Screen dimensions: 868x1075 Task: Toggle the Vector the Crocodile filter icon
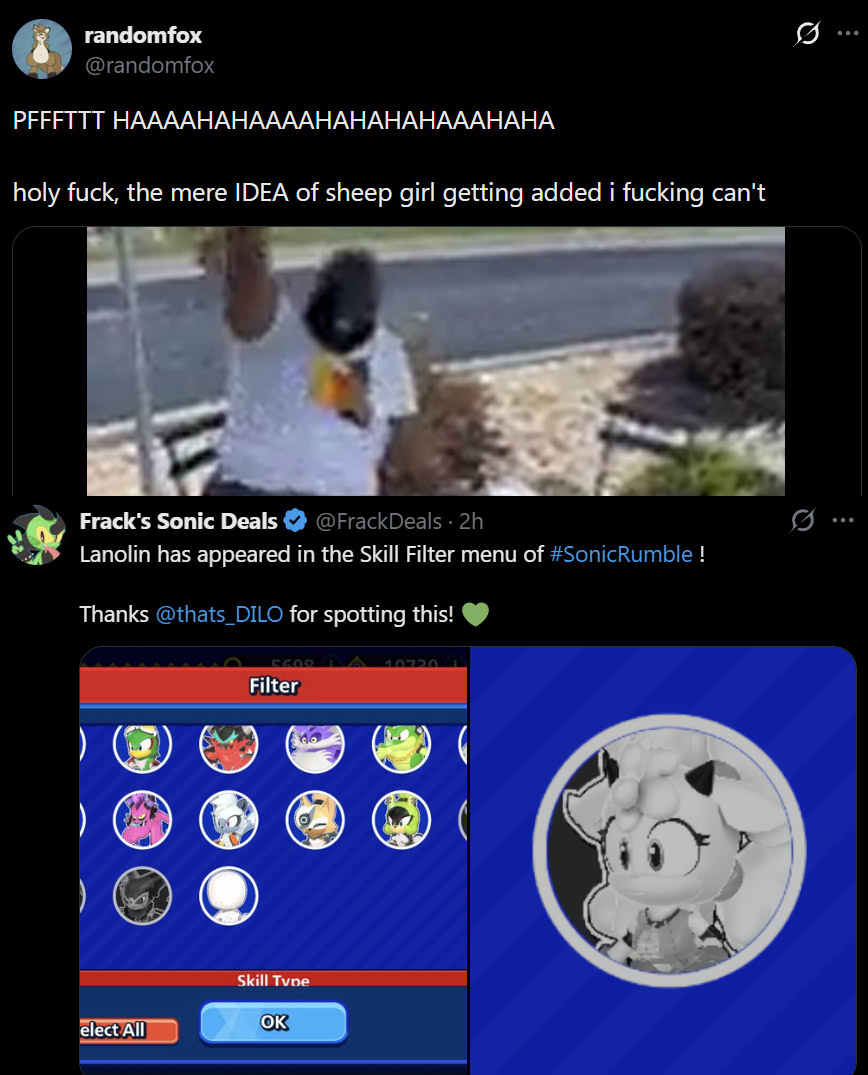coord(401,745)
